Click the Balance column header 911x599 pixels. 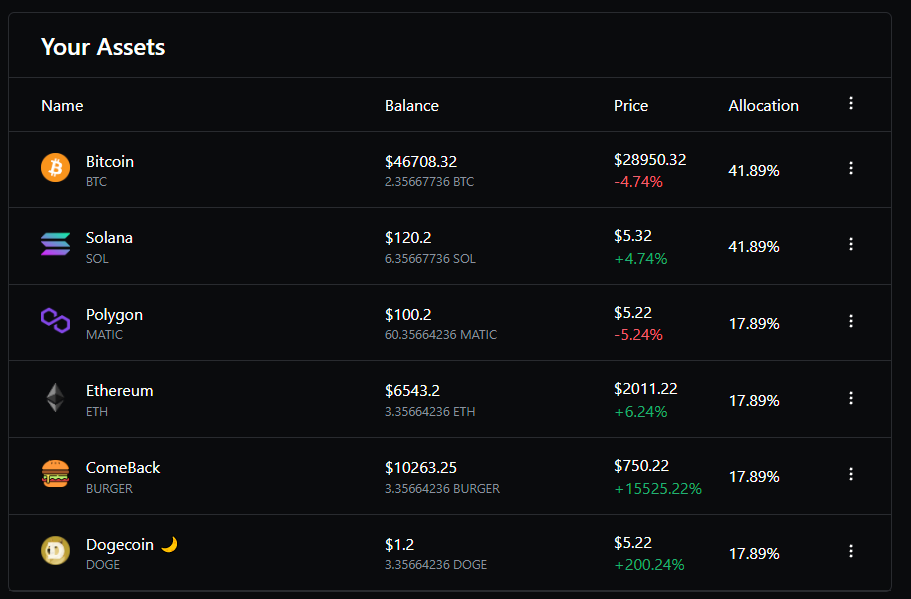(411, 106)
